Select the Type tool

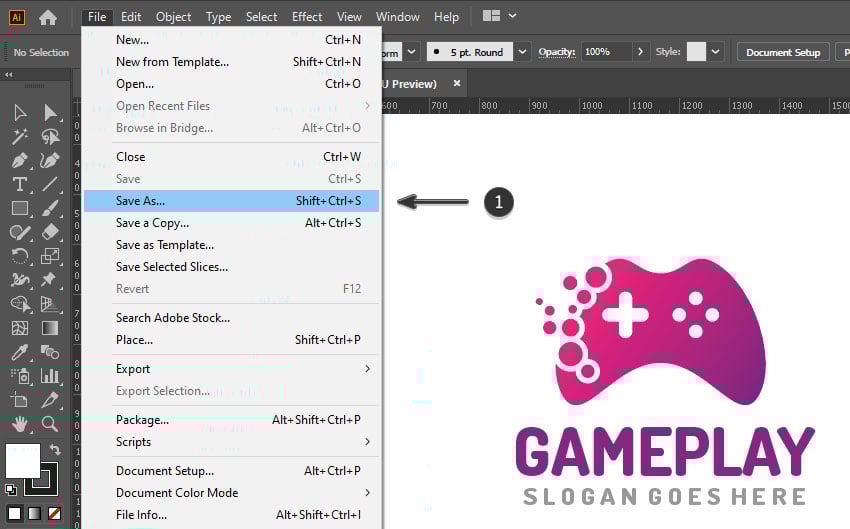click(19, 184)
